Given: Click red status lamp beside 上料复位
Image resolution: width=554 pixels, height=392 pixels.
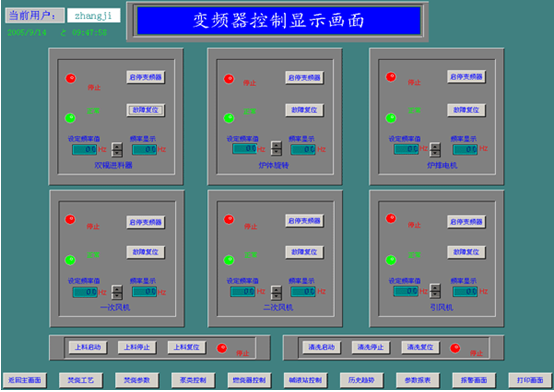Looking at the screenshot, I should click(222, 348).
